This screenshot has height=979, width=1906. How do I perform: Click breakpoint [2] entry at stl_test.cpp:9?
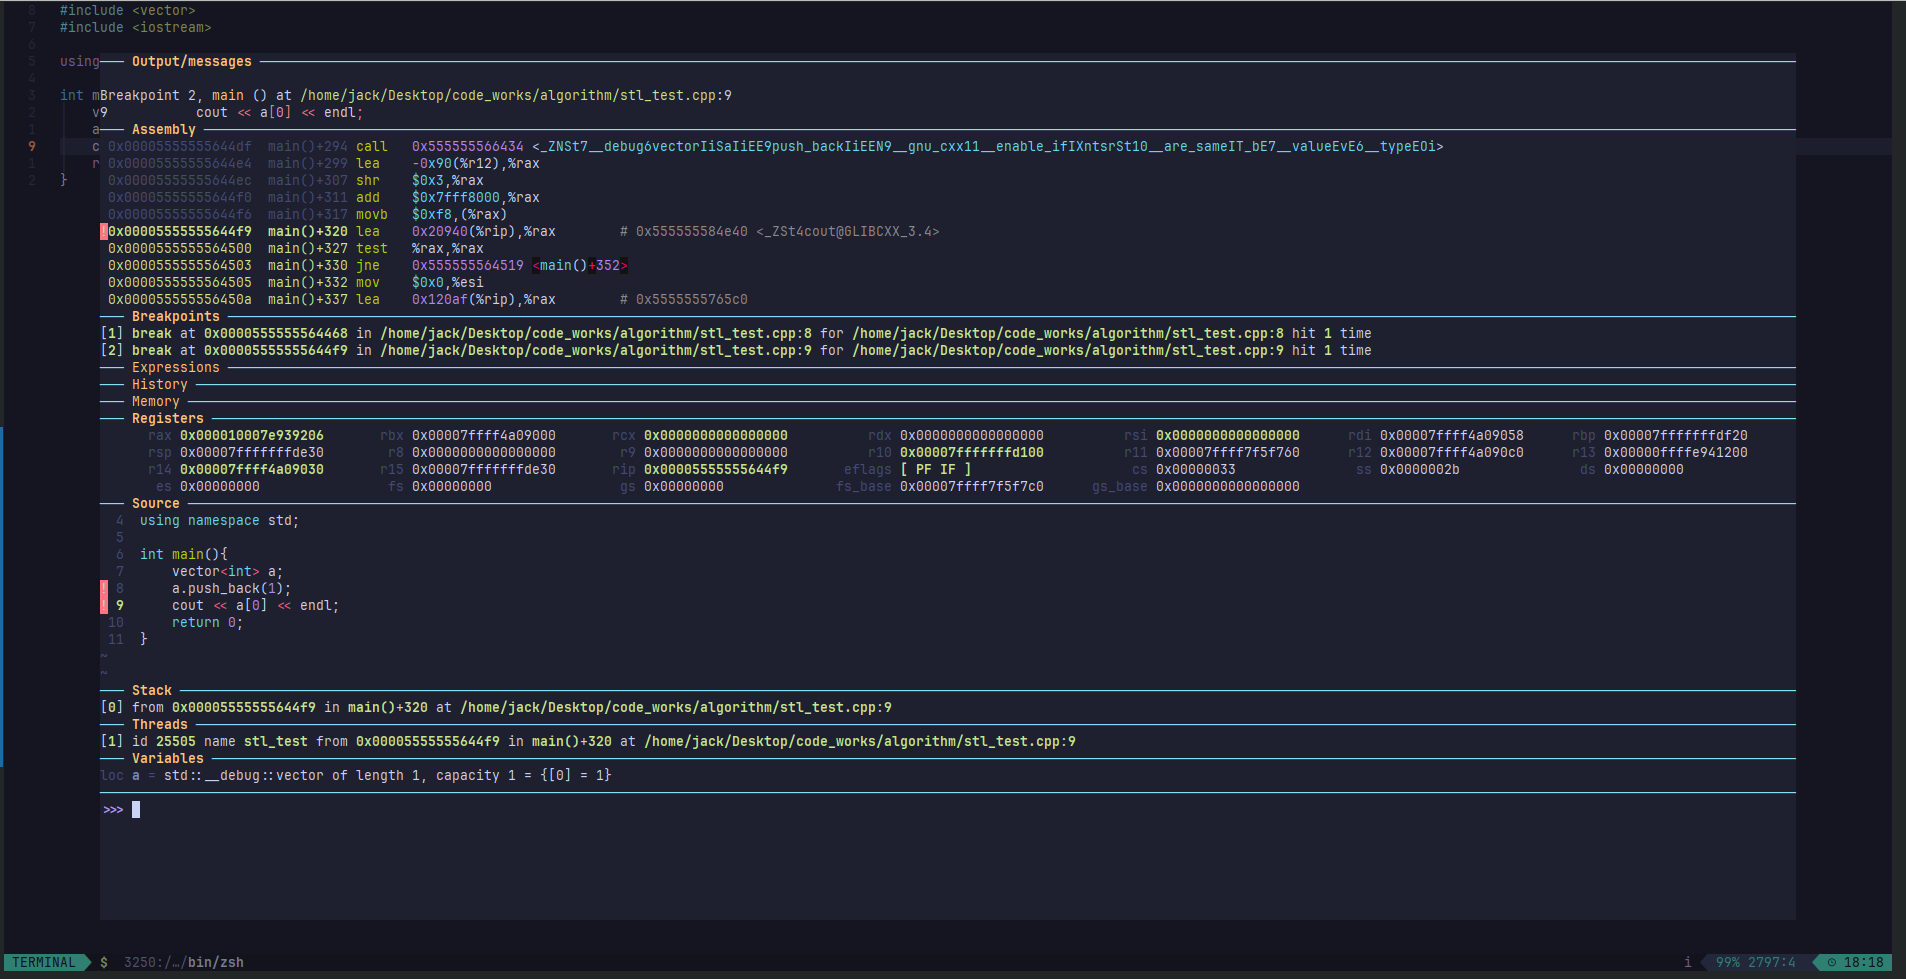pyautogui.click(x=736, y=351)
